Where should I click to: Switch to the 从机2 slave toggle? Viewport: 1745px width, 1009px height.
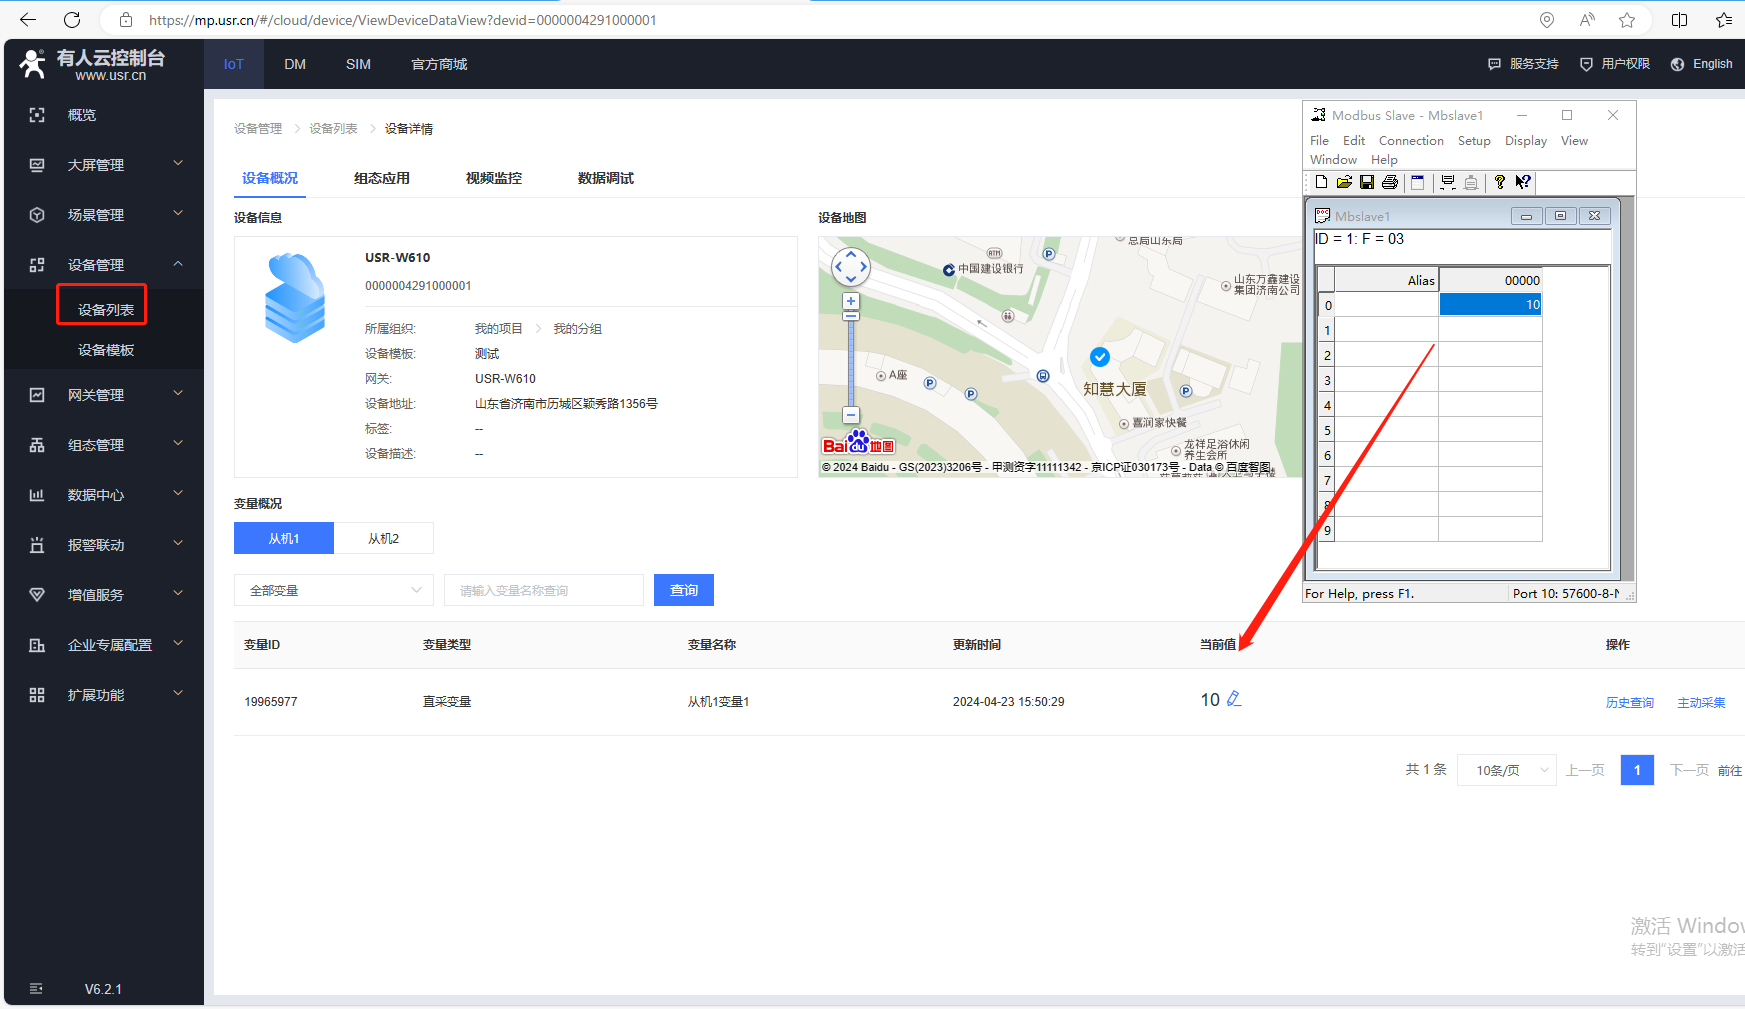point(383,538)
